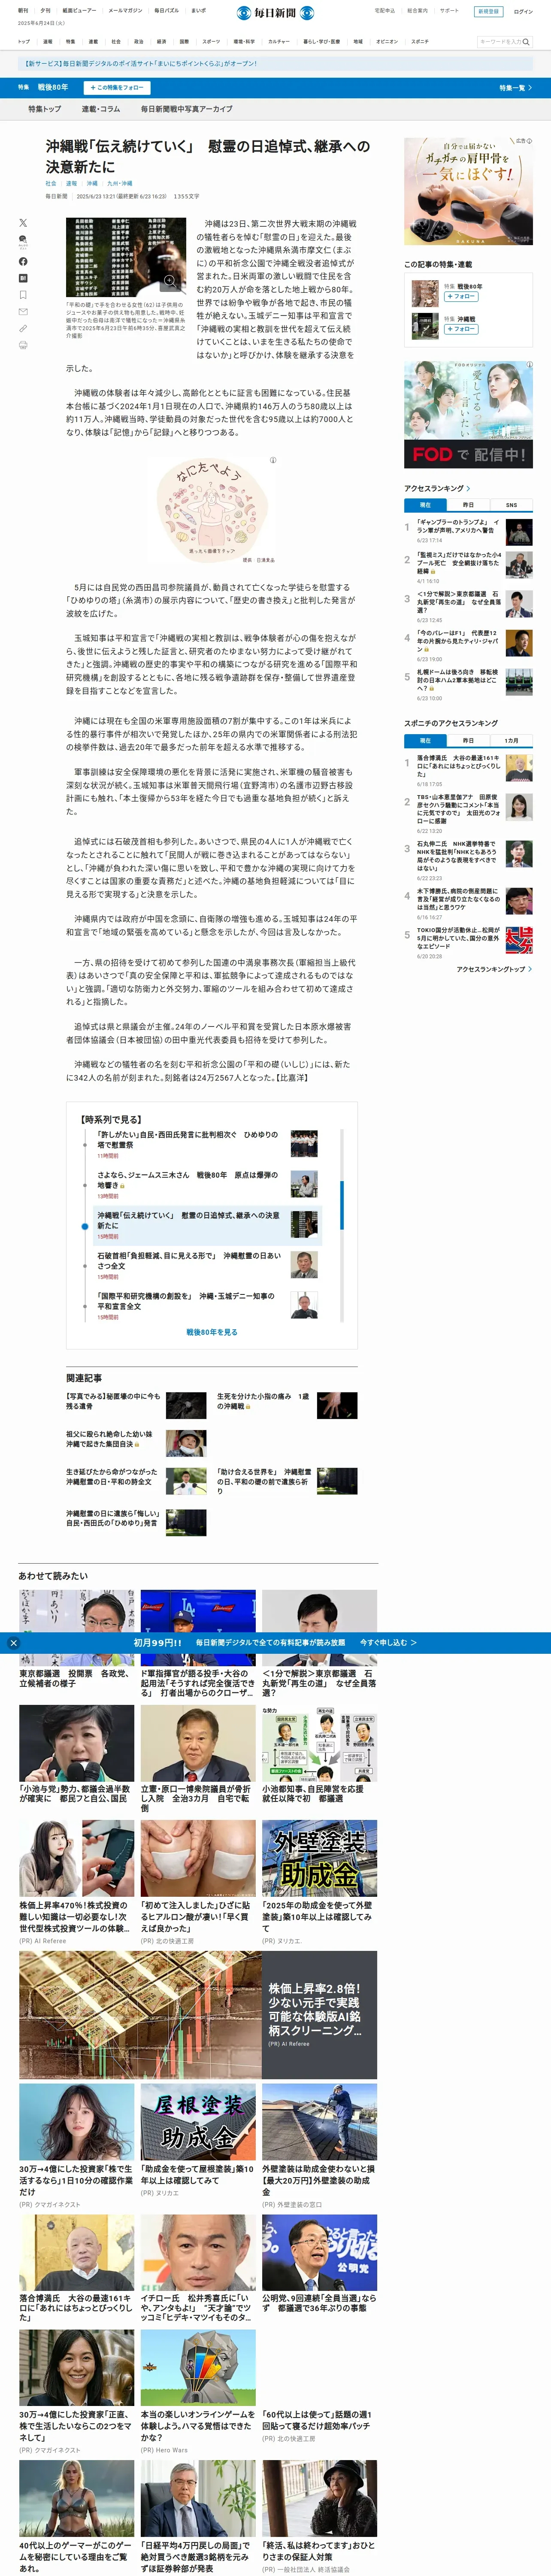Image resolution: width=551 pixels, height=2576 pixels.
Task: Follow the 沖縄戦 feature in sidebar
Action: [461, 329]
